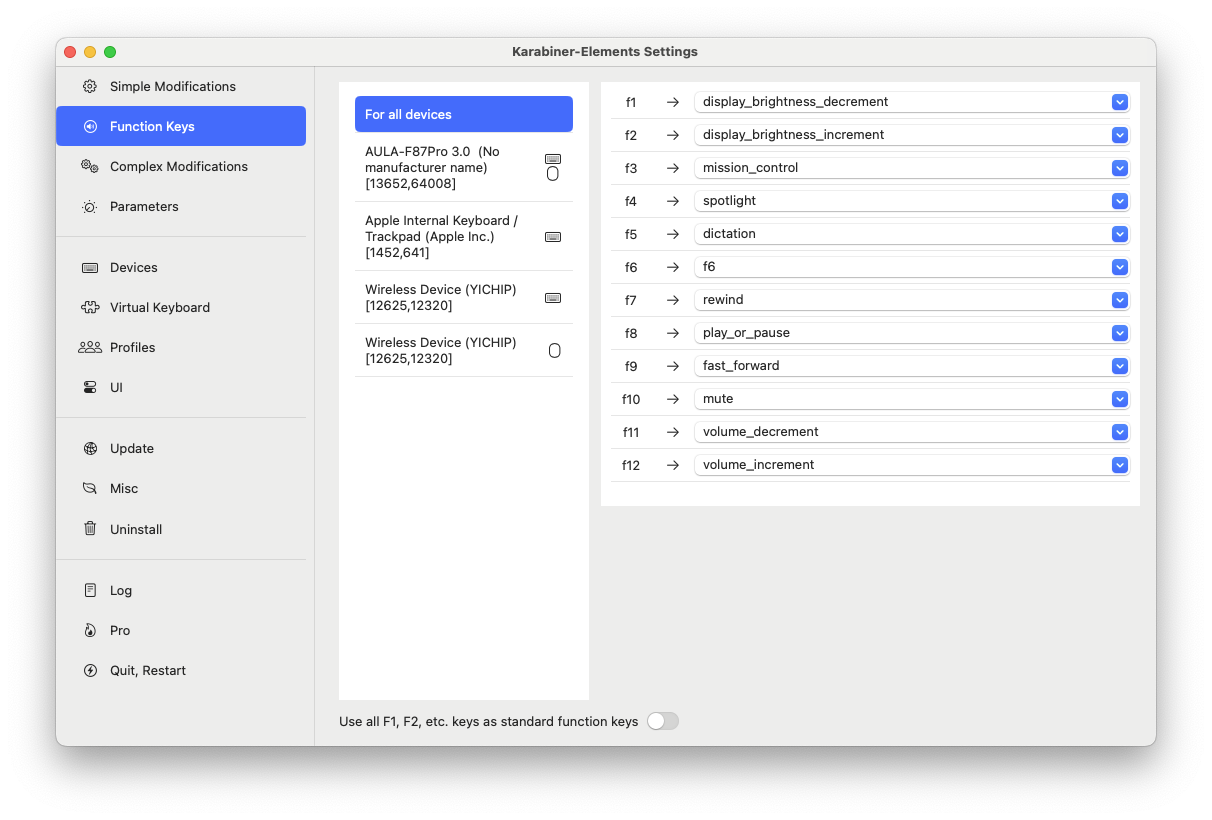The height and width of the screenshot is (820, 1212).
Task: Click the people icon beside Profiles
Action: [90, 347]
